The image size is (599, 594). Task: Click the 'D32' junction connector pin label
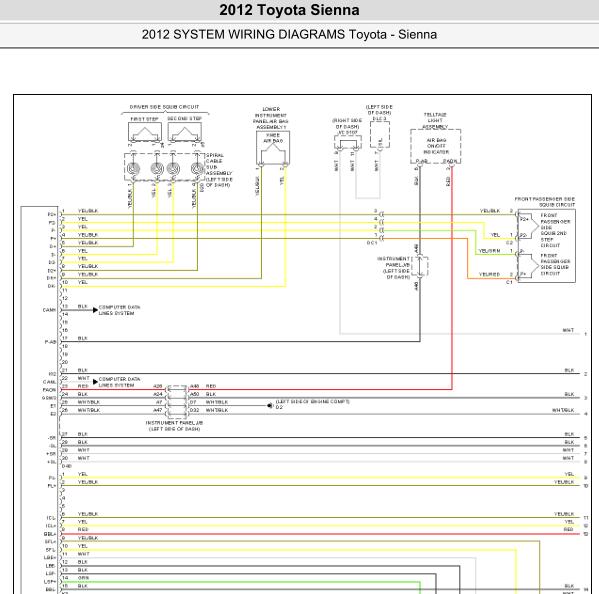pyautogui.click(x=194, y=410)
